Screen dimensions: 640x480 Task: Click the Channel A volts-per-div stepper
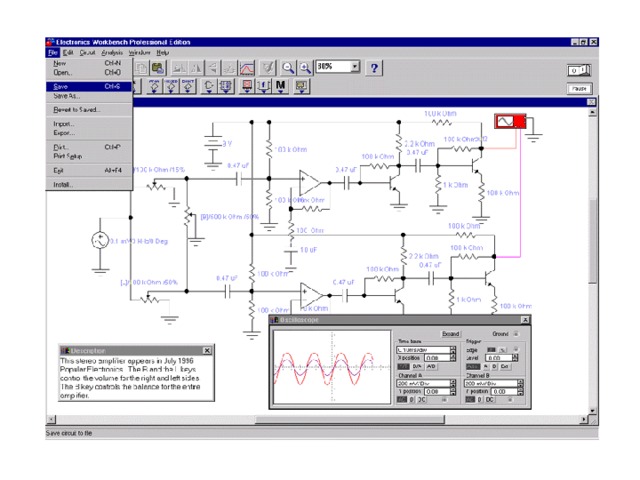(x=453, y=383)
